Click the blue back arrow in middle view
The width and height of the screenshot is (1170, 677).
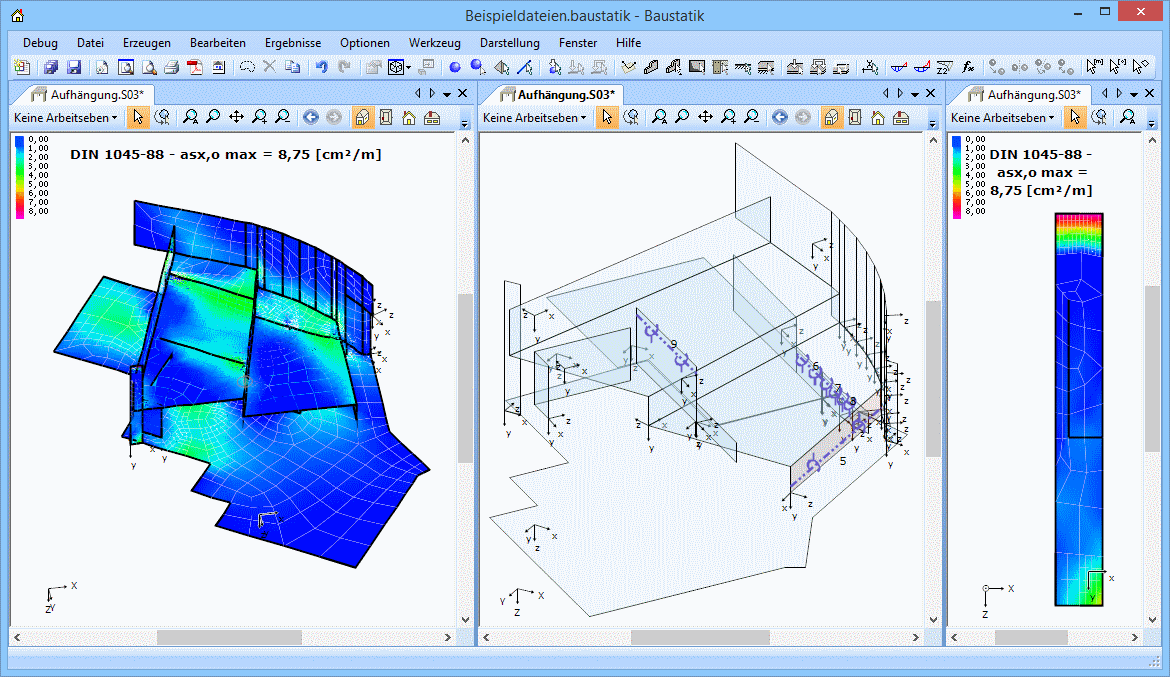(x=780, y=117)
